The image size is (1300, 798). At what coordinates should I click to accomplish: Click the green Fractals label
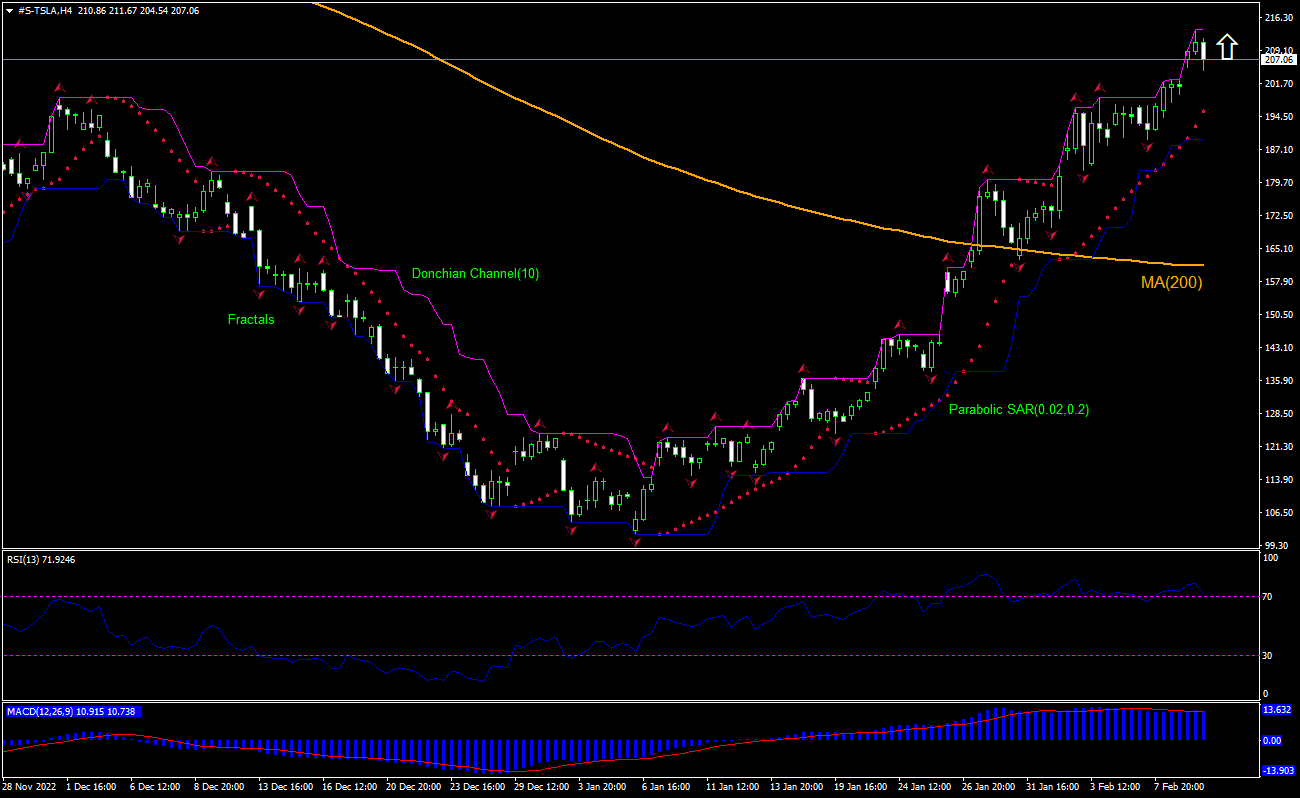pyautogui.click(x=250, y=320)
